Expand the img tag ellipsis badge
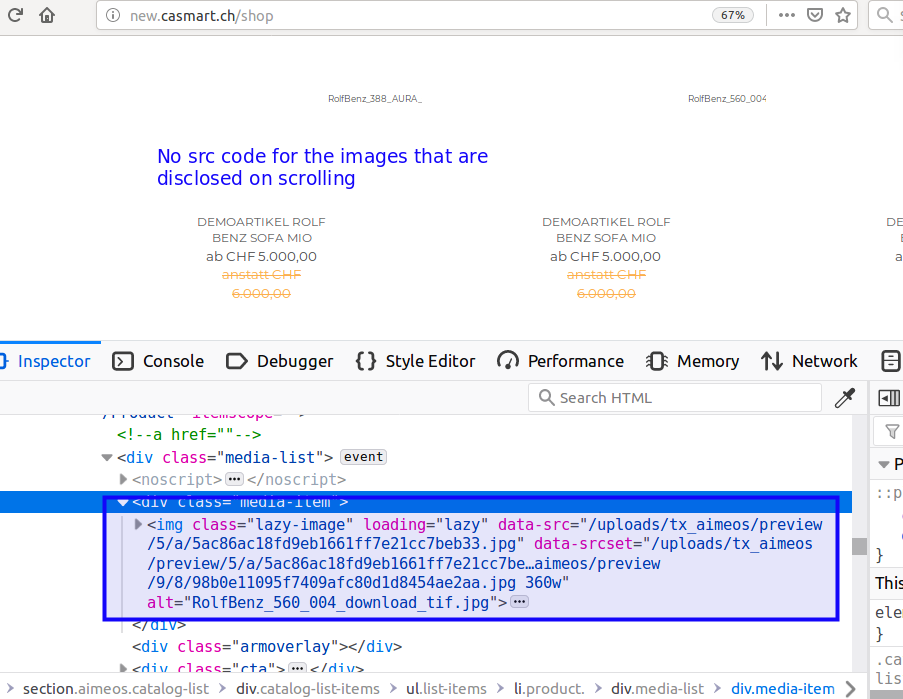The height and width of the screenshot is (699, 903). 519,602
